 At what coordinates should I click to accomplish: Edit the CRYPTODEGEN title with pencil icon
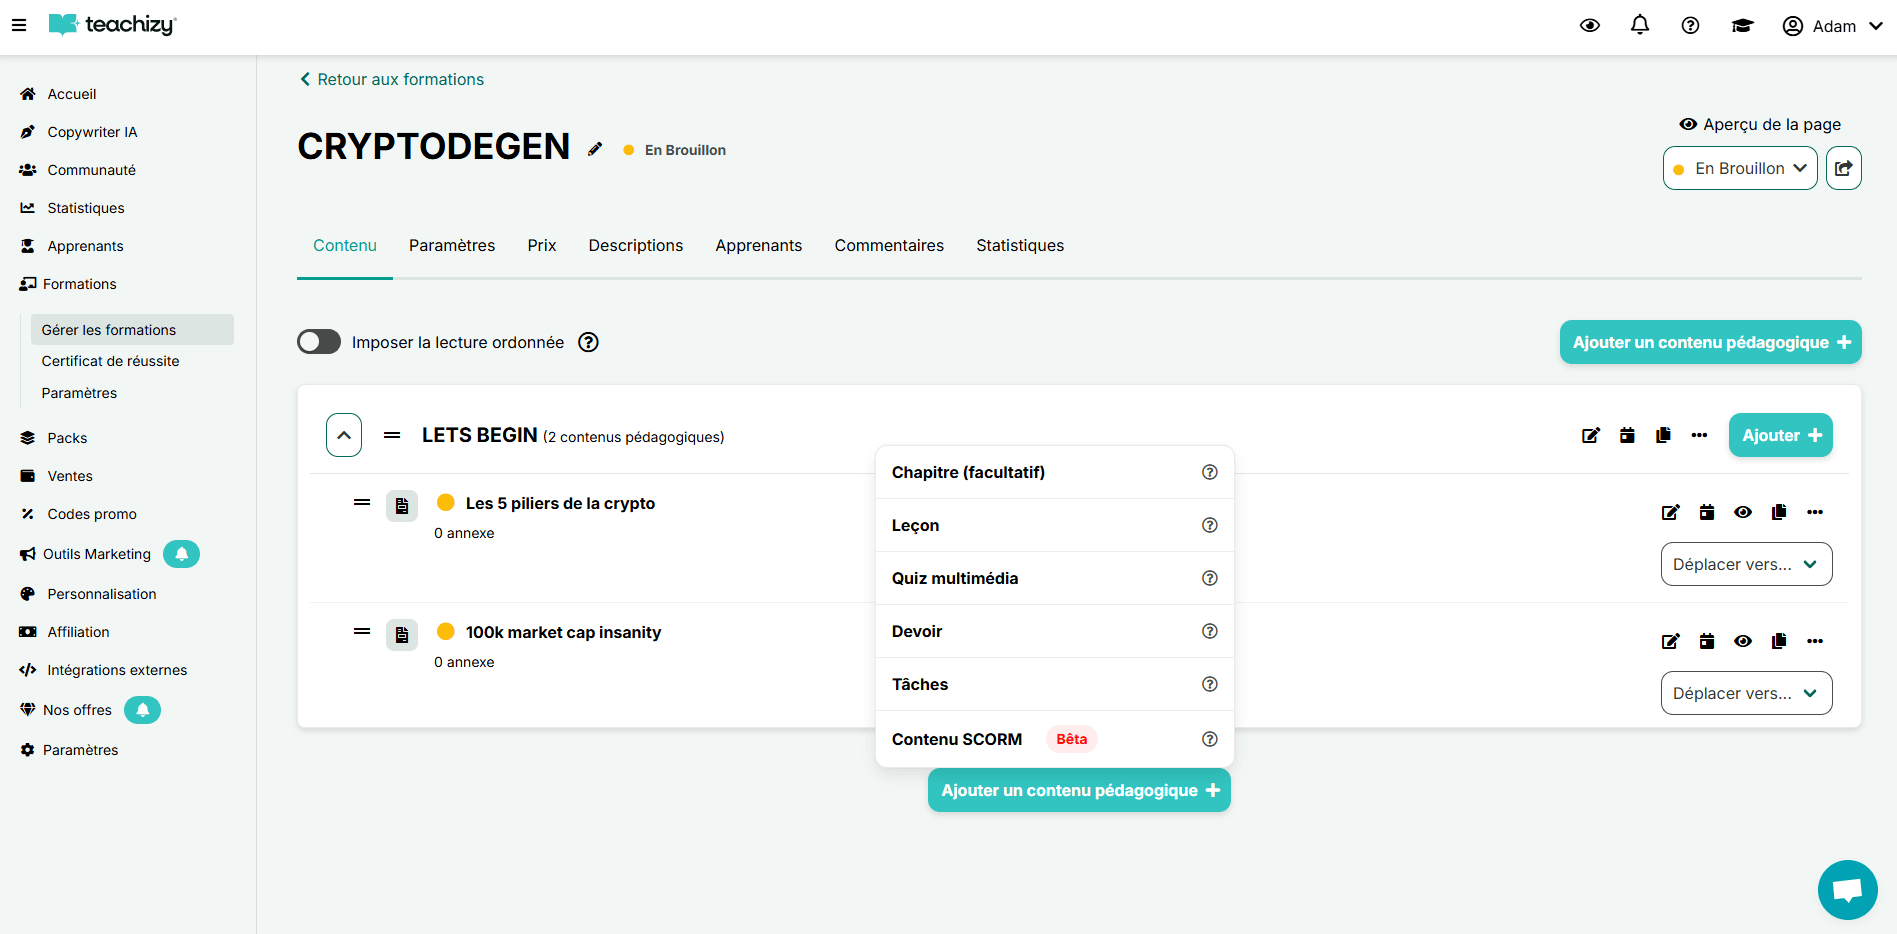click(595, 149)
